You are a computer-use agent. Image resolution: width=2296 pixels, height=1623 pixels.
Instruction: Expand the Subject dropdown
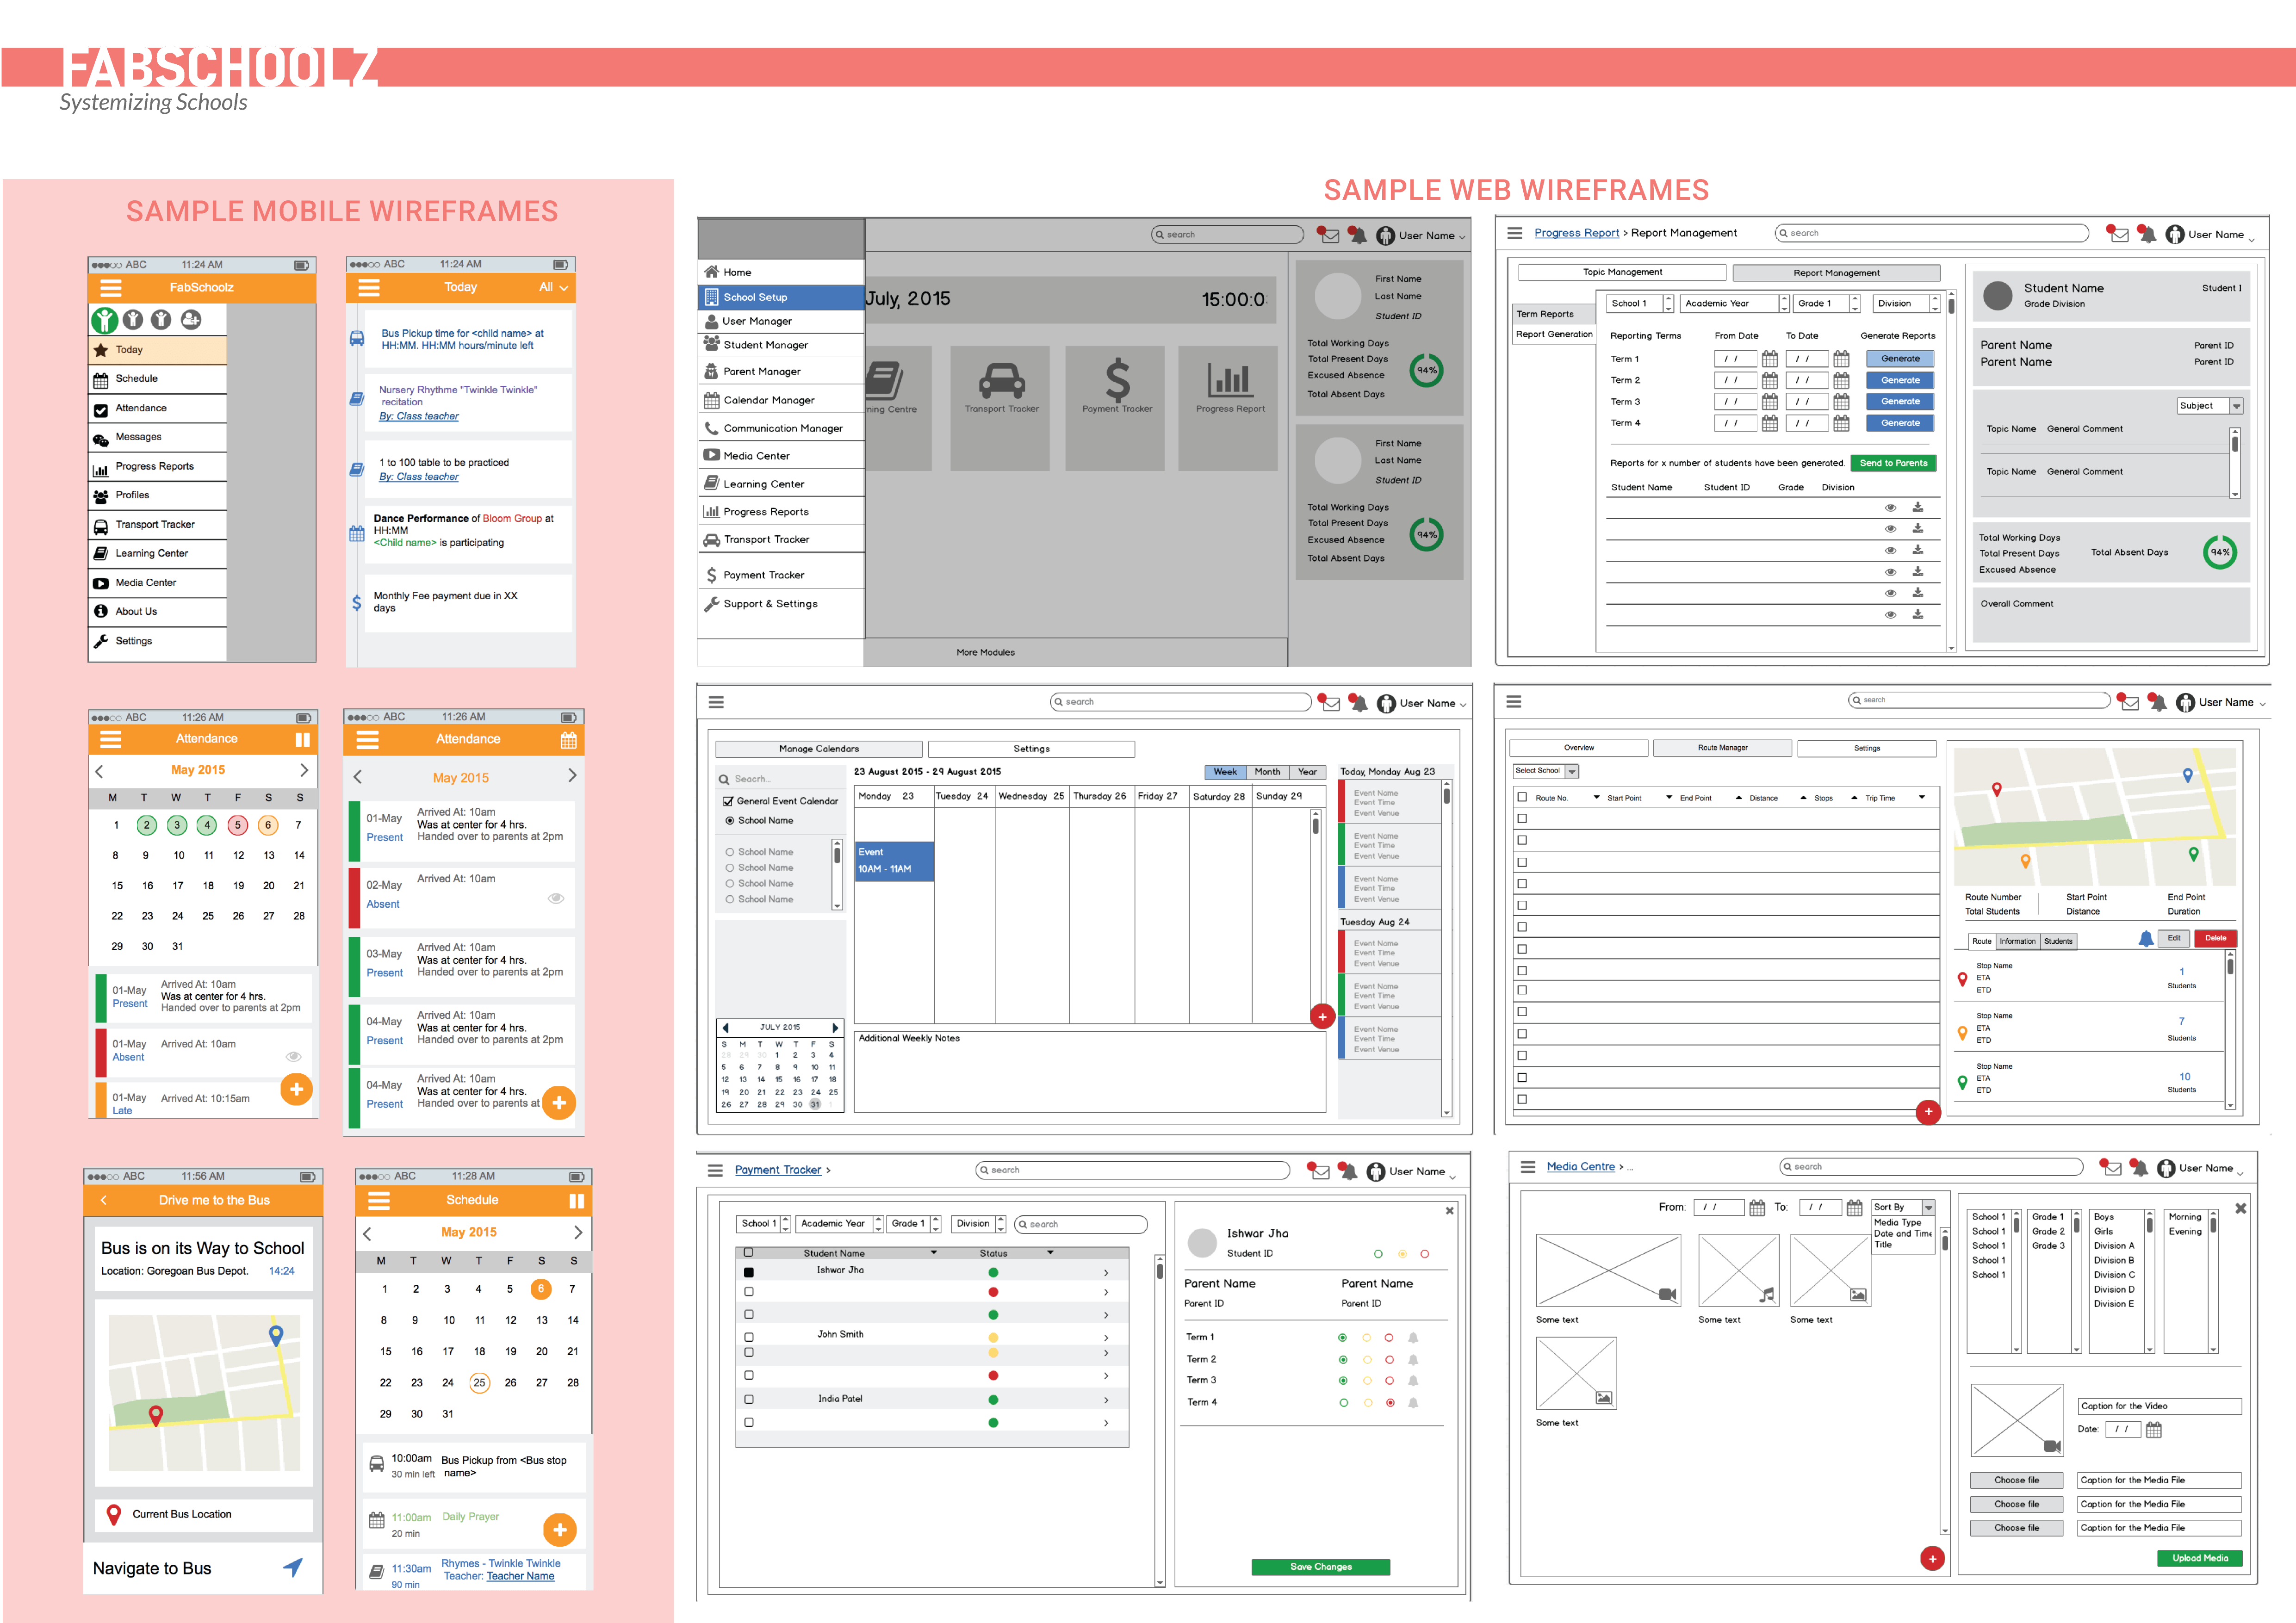2236,406
